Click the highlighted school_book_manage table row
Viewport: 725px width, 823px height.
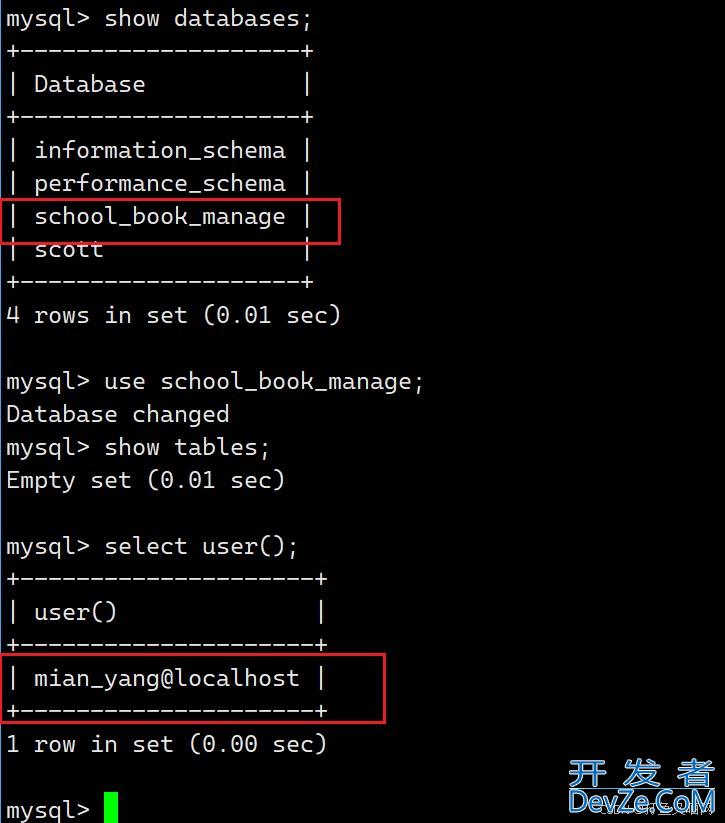click(160, 217)
